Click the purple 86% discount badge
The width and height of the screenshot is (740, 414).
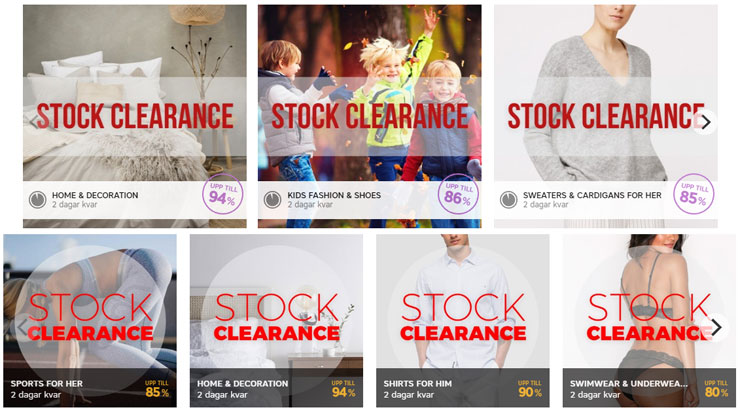click(x=458, y=194)
